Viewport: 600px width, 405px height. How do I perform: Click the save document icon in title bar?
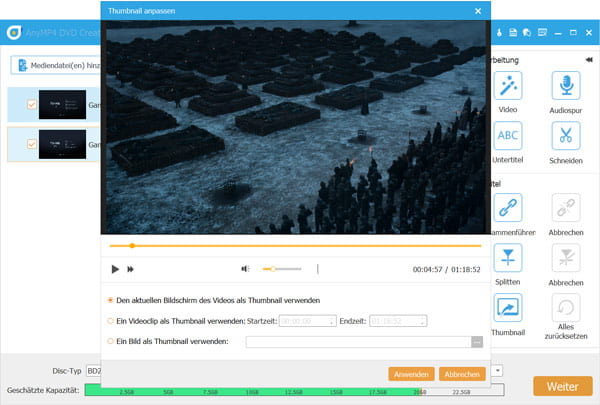tap(513, 33)
